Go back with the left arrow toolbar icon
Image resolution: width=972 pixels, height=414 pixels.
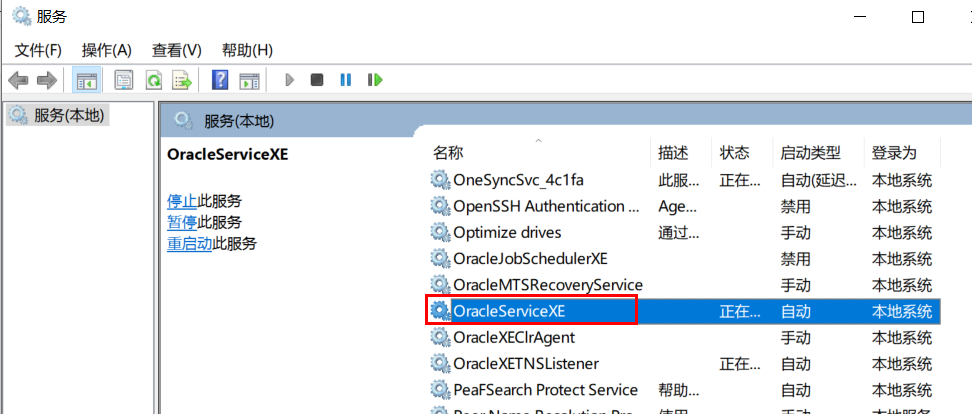coord(19,80)
